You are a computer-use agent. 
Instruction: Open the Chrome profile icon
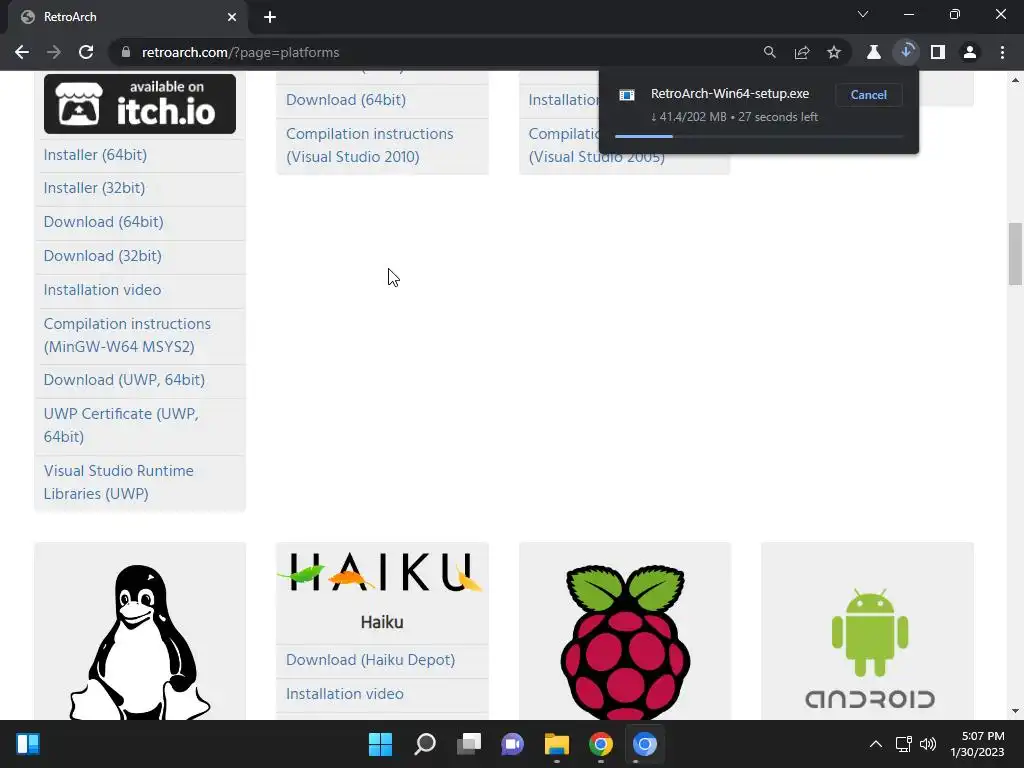pos(970,52)
